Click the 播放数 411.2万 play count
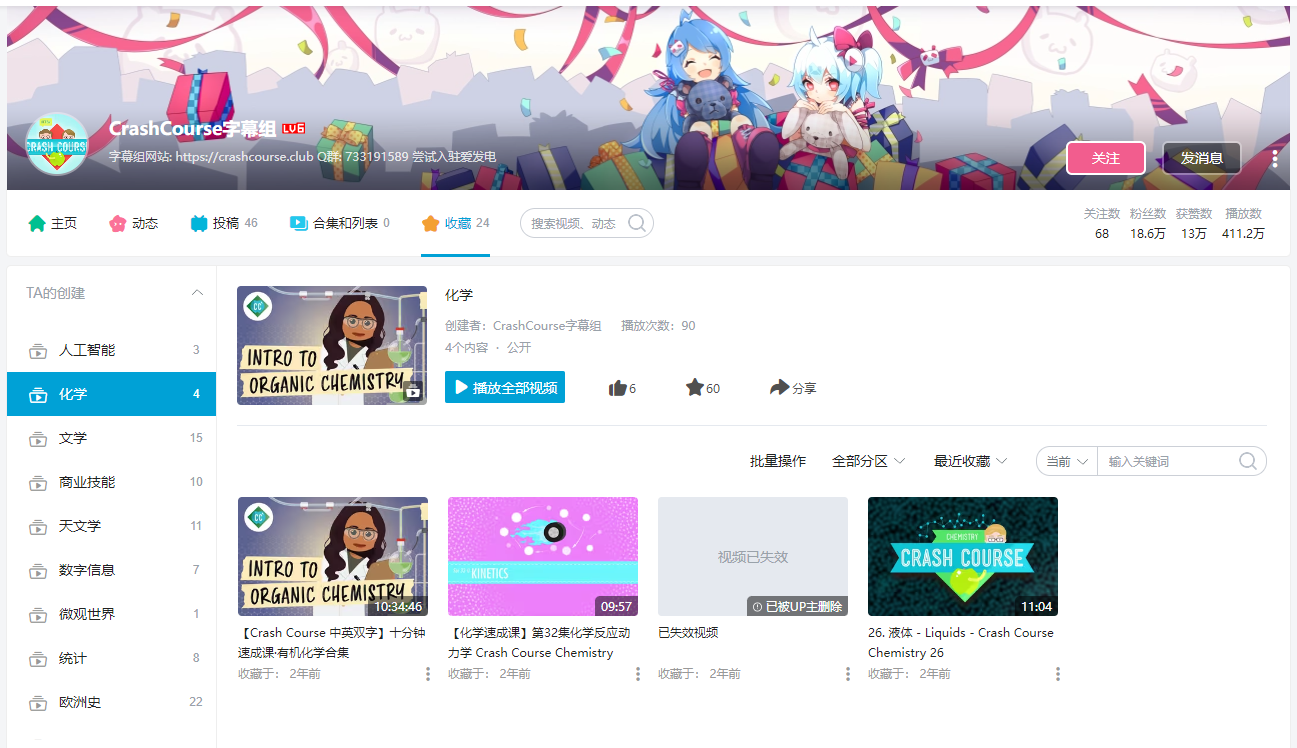Viewport: 1297px width, 748px height. 1243,224
